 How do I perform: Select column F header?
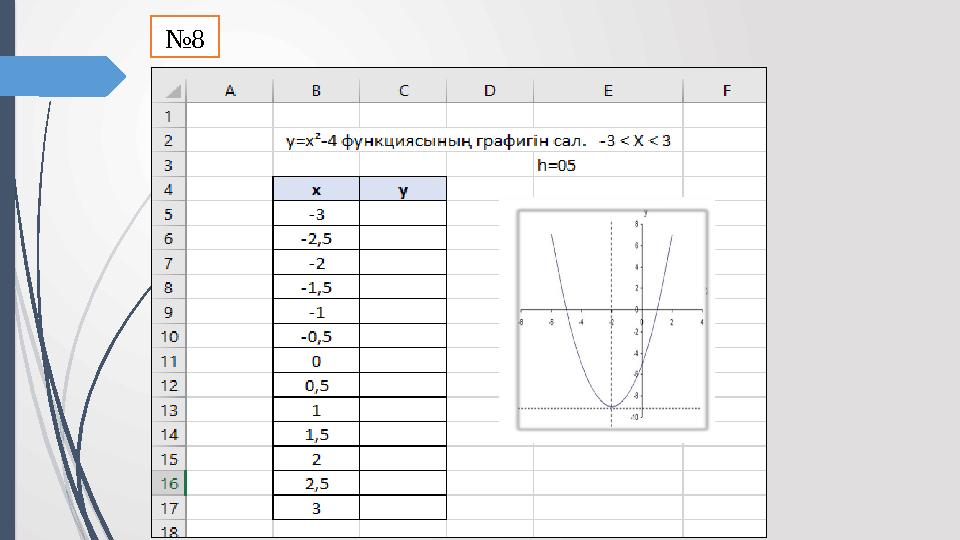(x=726, y=91)
